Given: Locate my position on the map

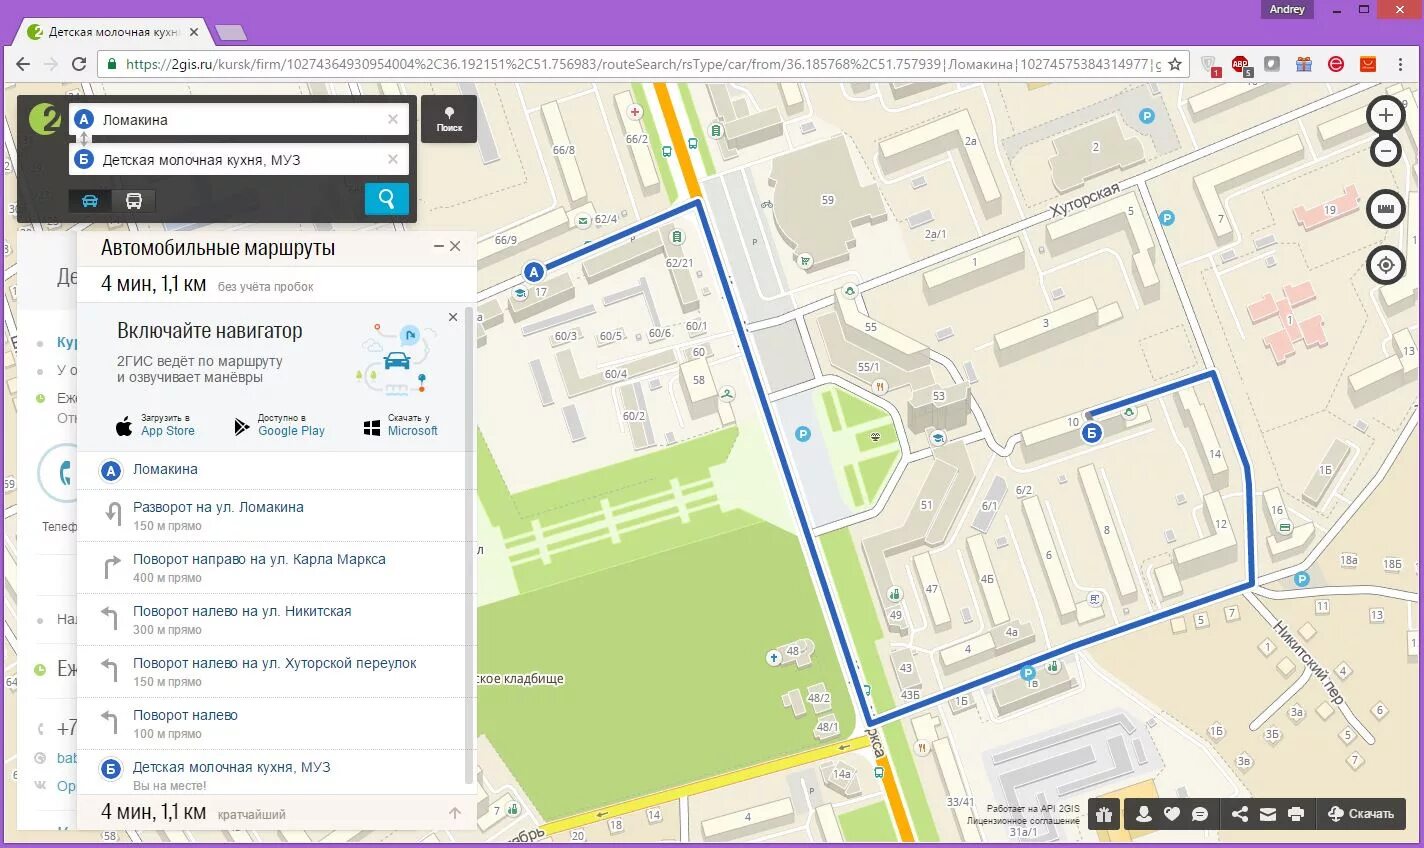Looking at the screenshot, I should point(1385,265).
